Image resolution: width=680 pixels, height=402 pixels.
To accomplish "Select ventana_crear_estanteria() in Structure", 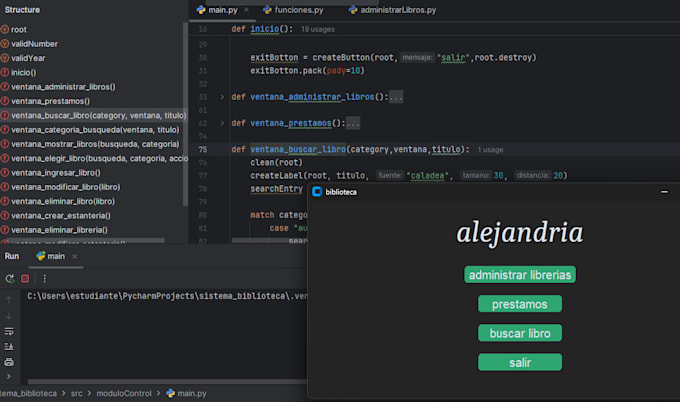I will click(61, 216).
